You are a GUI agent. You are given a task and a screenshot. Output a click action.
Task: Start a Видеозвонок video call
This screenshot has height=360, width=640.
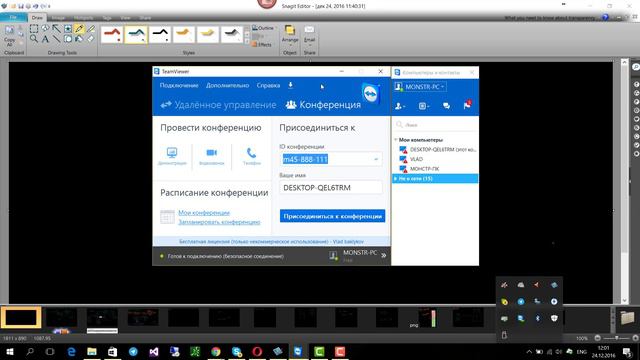pos(211,156)
